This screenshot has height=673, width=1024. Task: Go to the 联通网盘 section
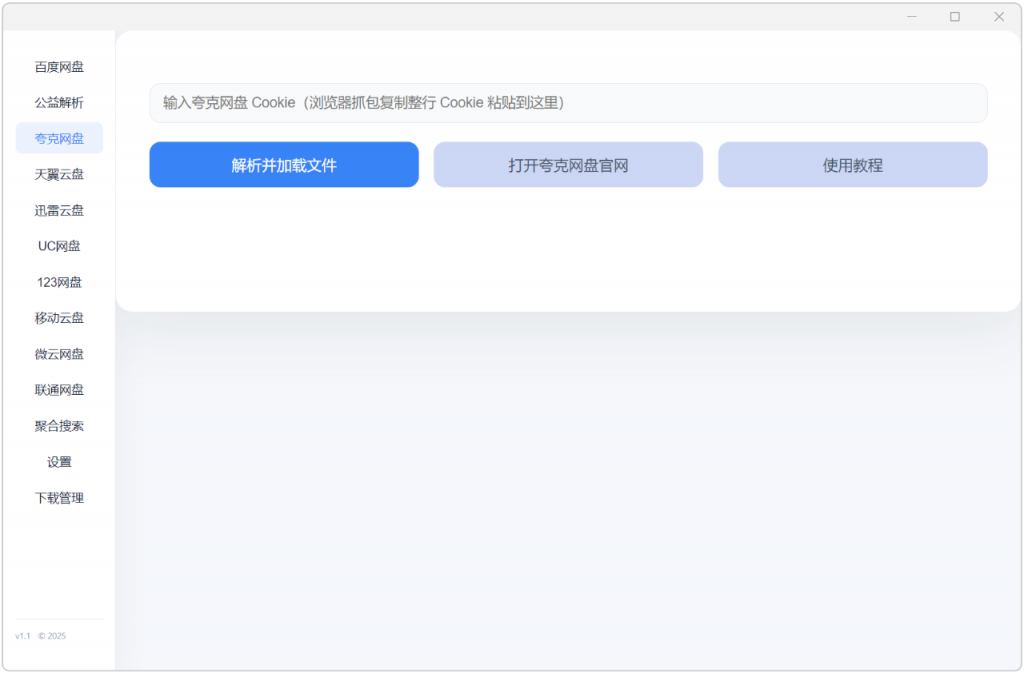(x=59, y=390)
